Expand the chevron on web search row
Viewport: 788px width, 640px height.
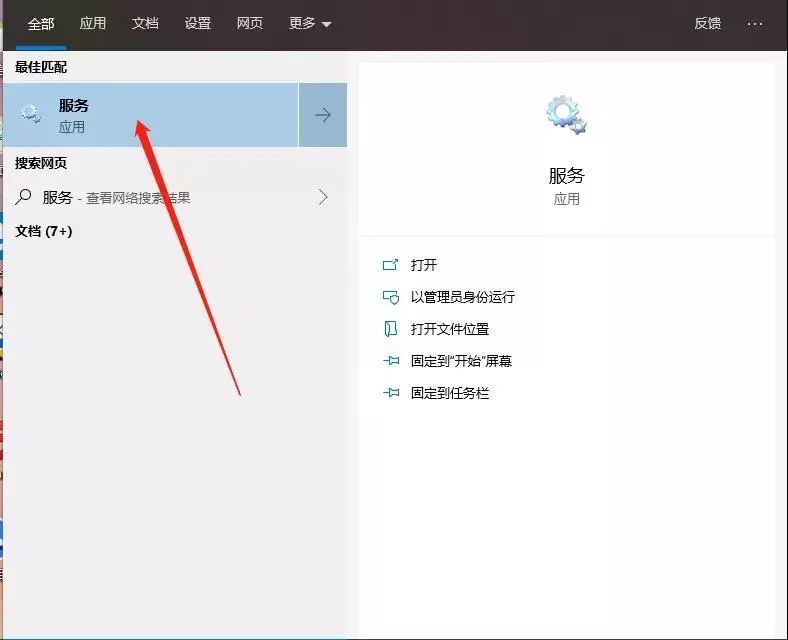323,197
